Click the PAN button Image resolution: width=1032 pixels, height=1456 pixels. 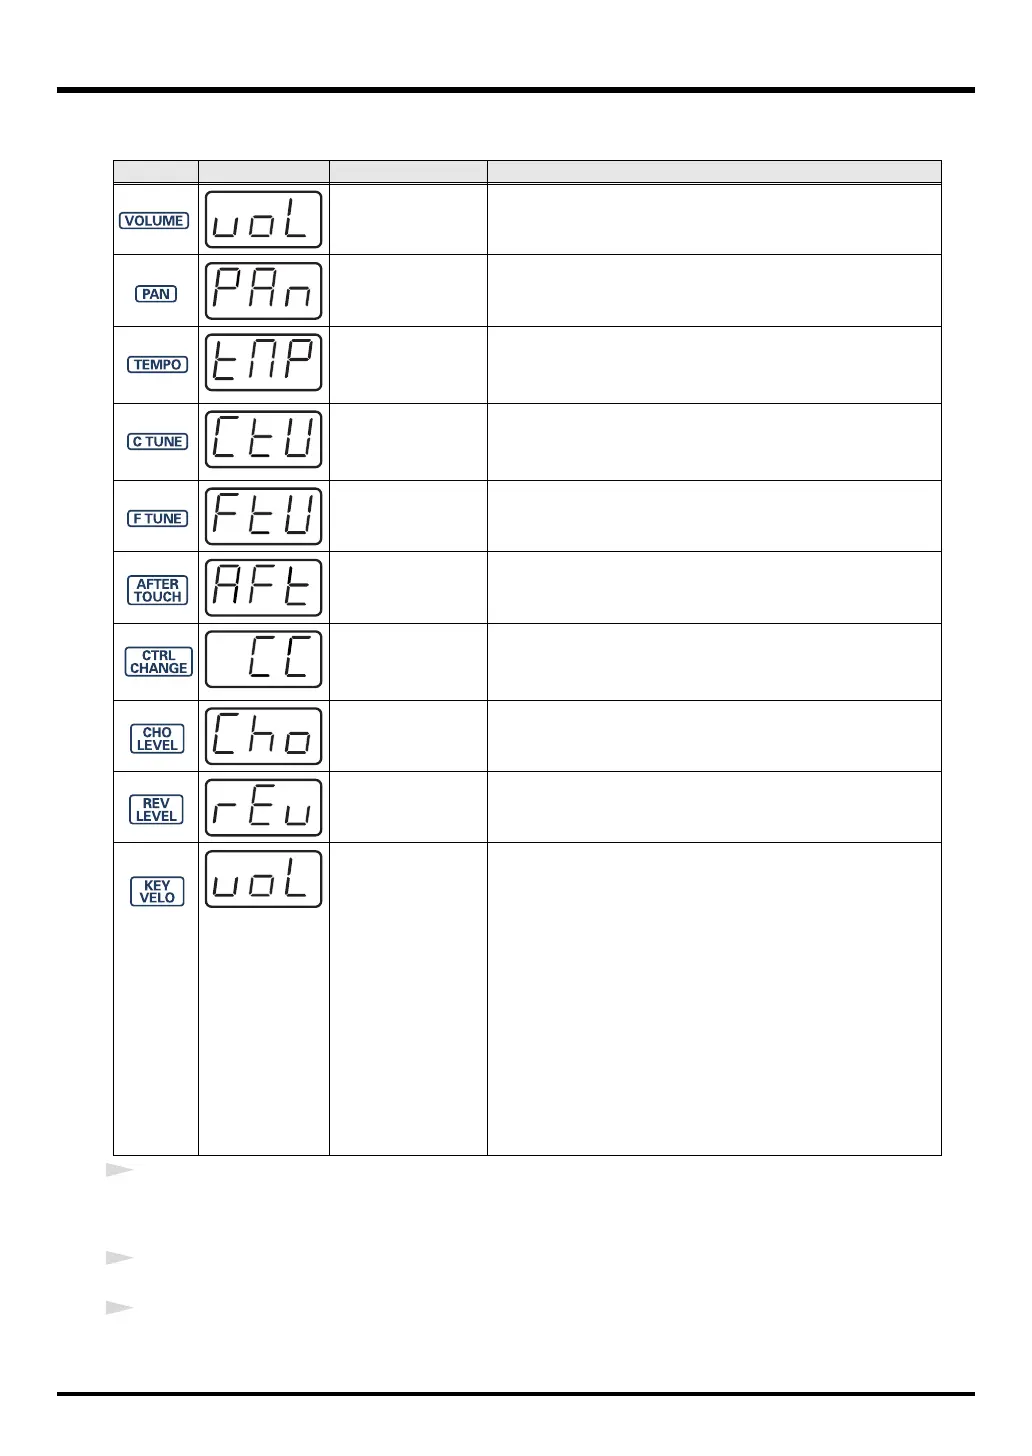(156, 294)
